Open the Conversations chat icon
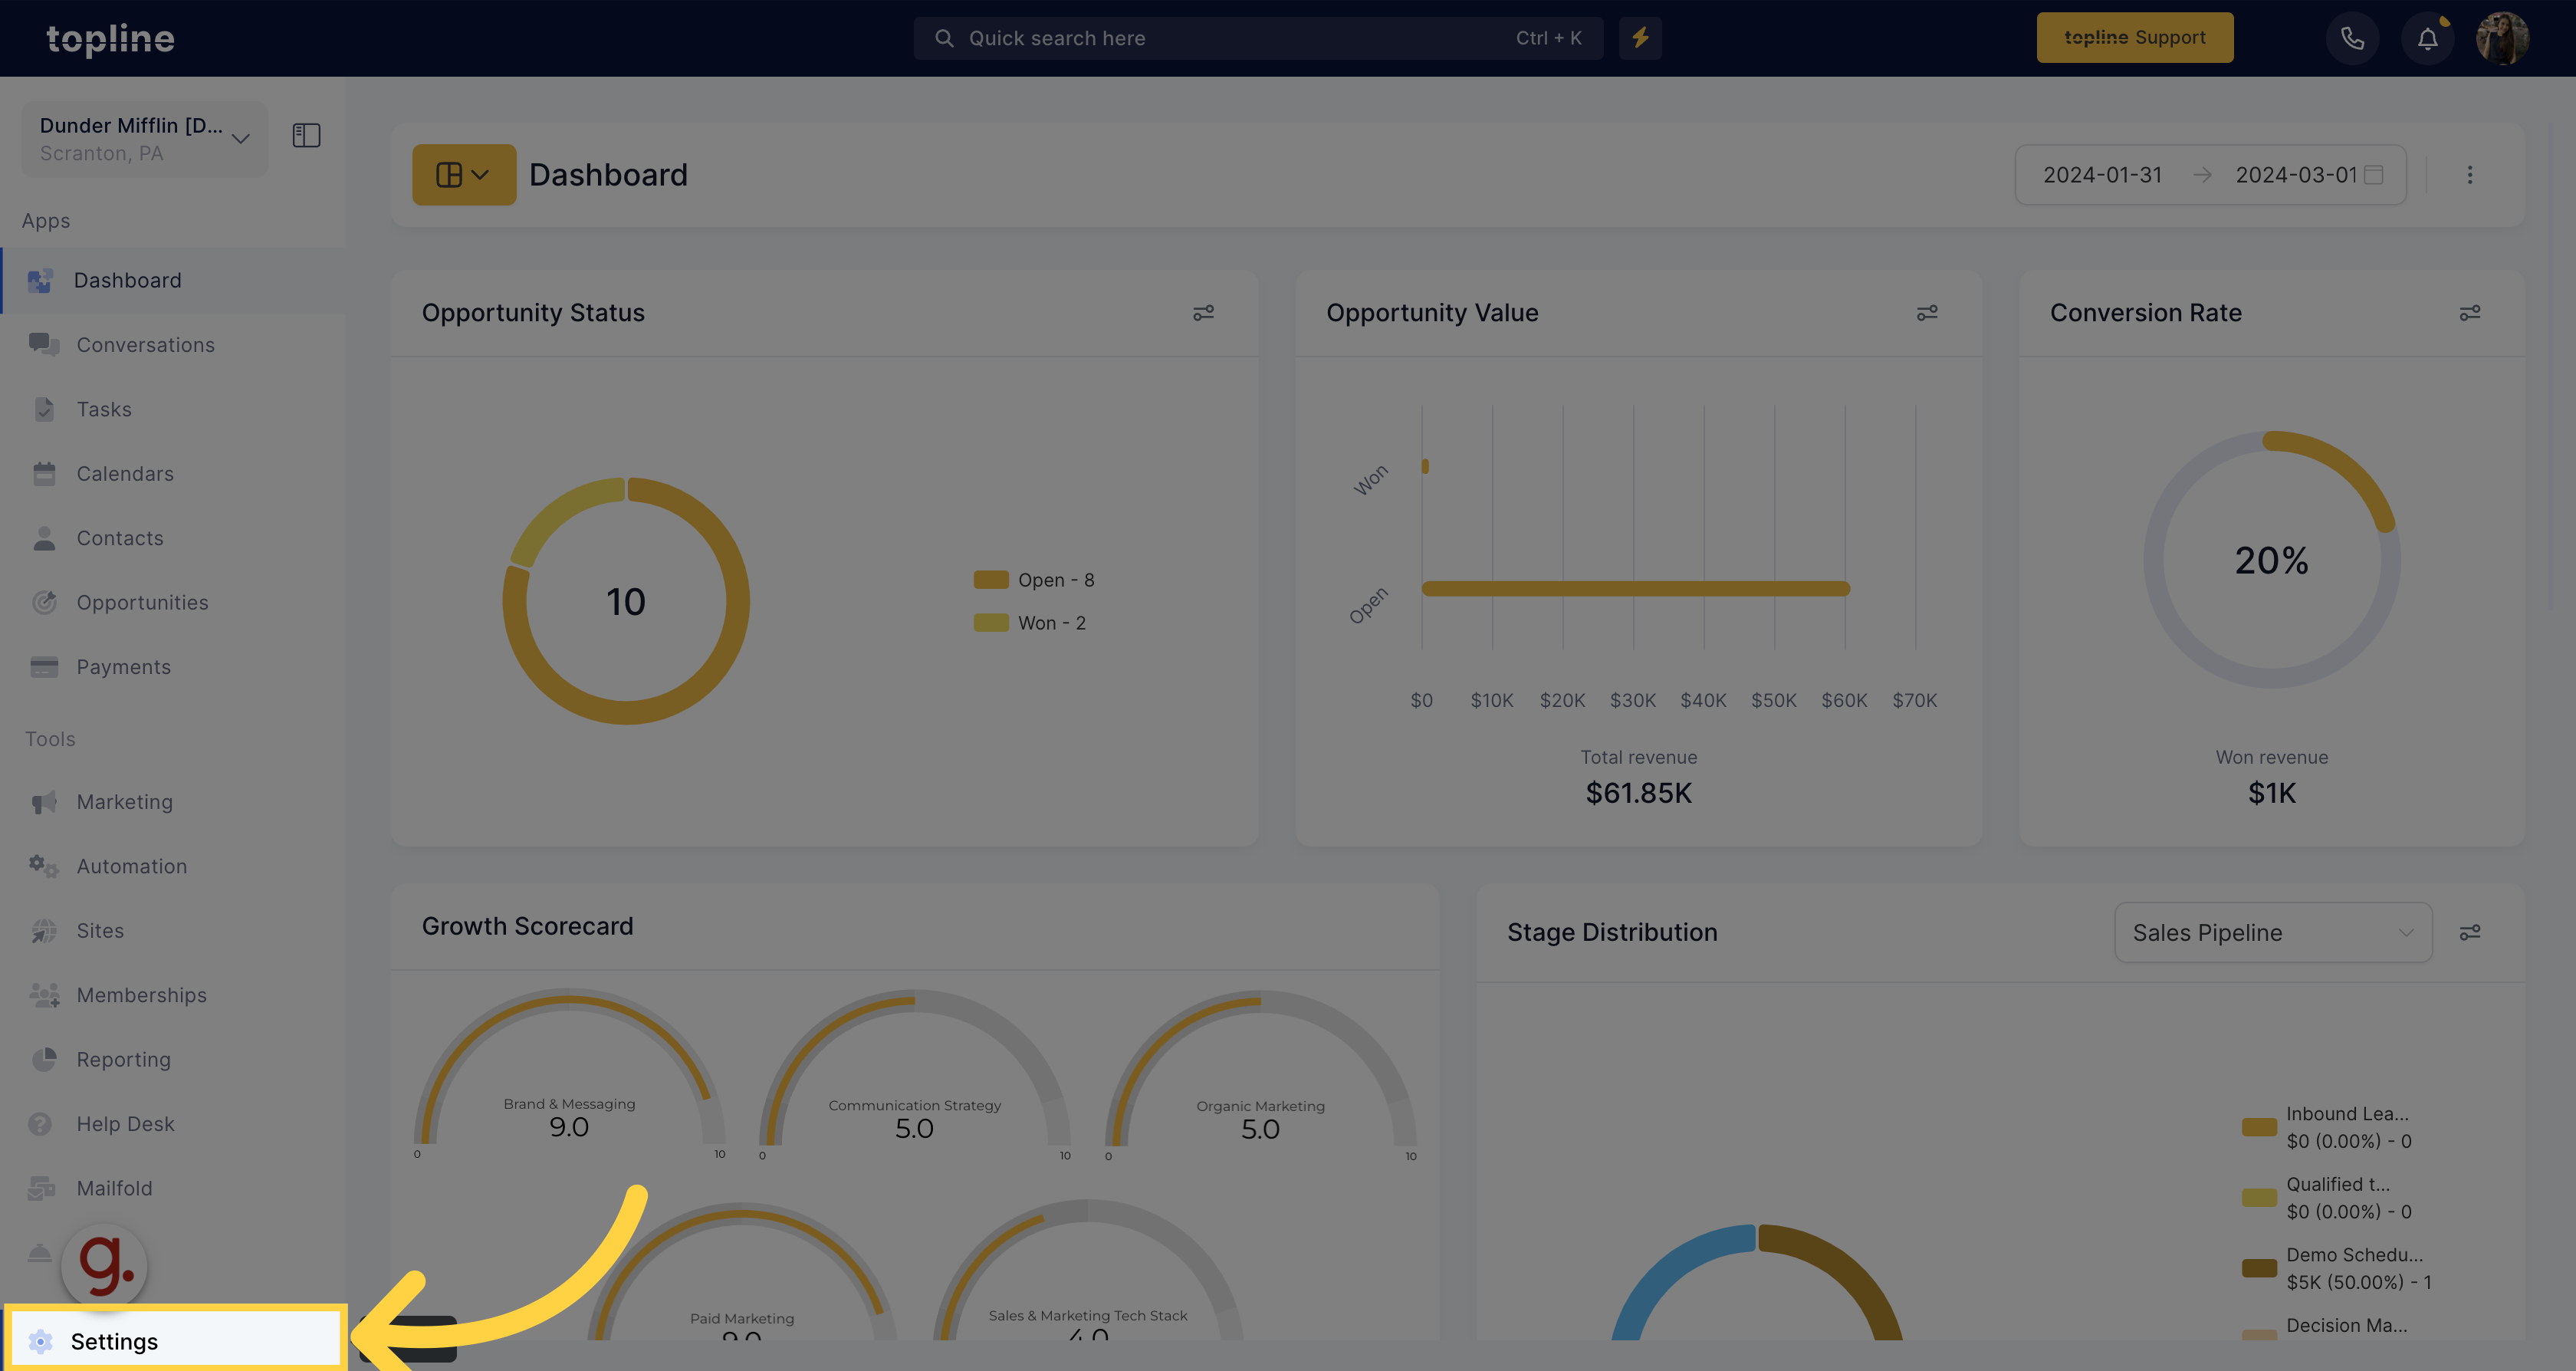2576x1371 pixels. pos(44,345)
